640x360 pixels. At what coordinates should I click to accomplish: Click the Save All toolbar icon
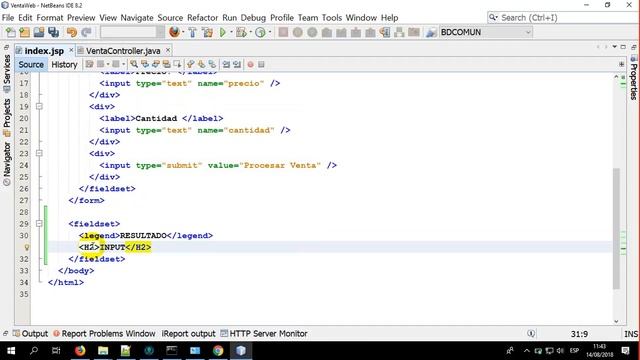(53, 32)
